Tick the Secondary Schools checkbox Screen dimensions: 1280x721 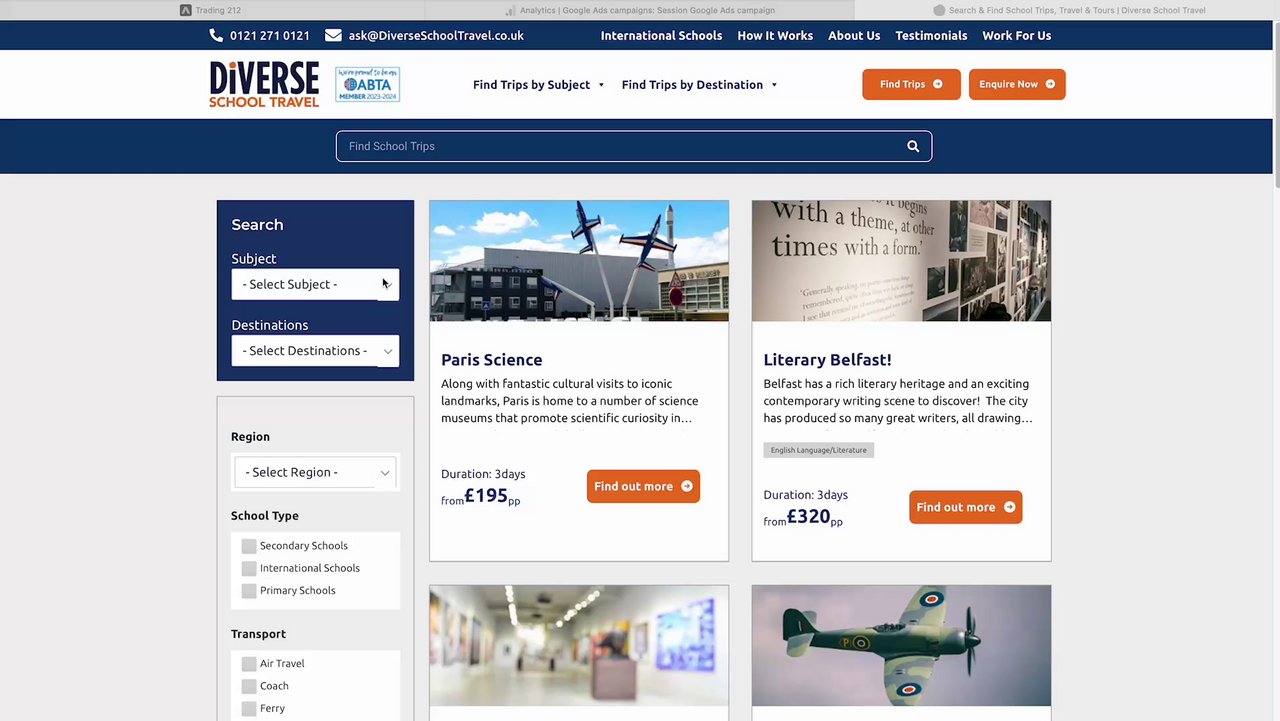point(249,546)
